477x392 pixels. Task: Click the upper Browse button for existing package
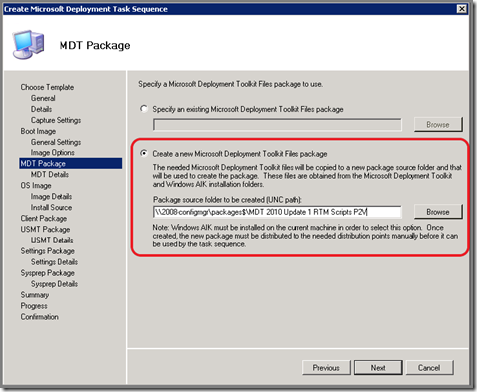tap(438, 125)
